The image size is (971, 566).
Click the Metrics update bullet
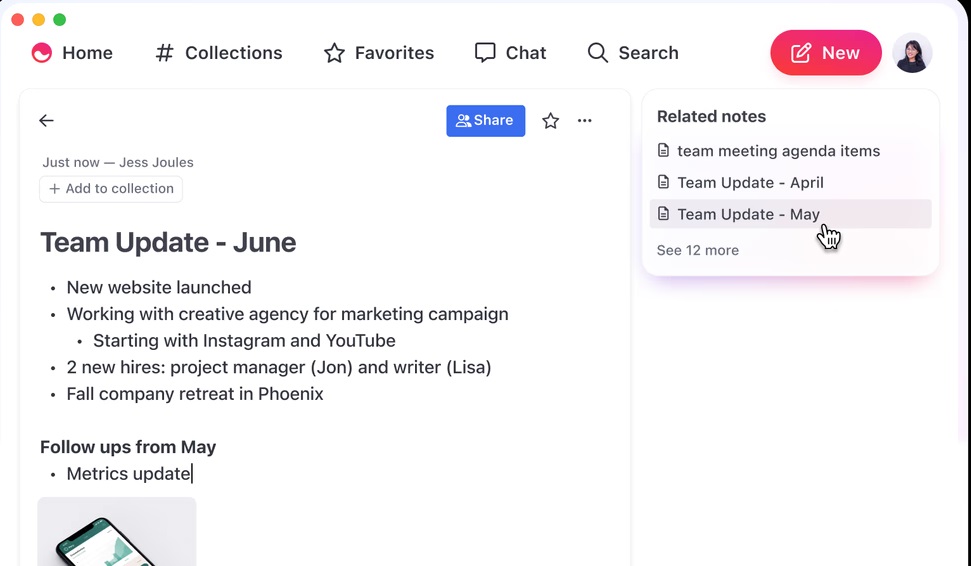pyautogui.click(x=129, y=474)
